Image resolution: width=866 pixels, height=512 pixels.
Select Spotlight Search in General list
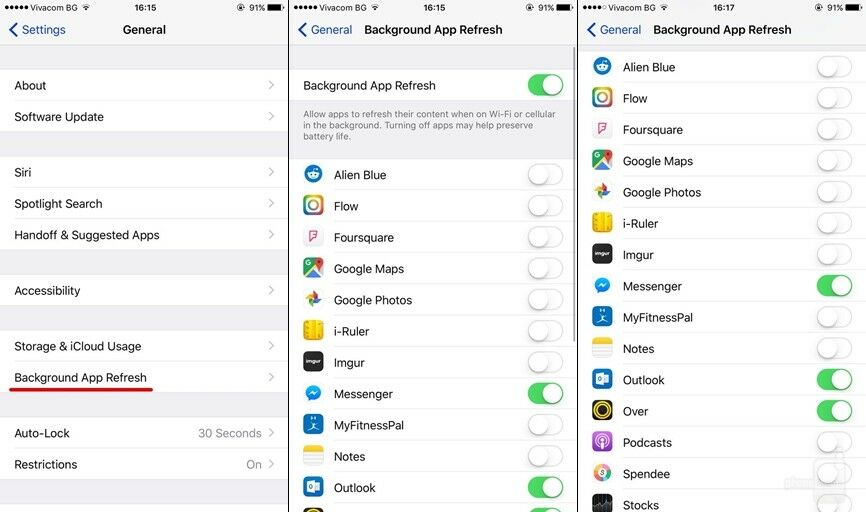144,203
